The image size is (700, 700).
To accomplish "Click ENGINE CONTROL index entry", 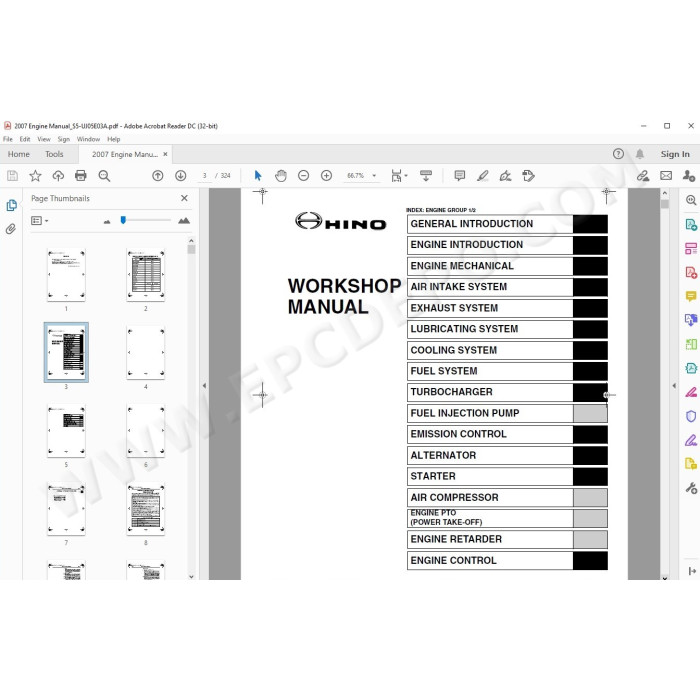I will (507, 560).
